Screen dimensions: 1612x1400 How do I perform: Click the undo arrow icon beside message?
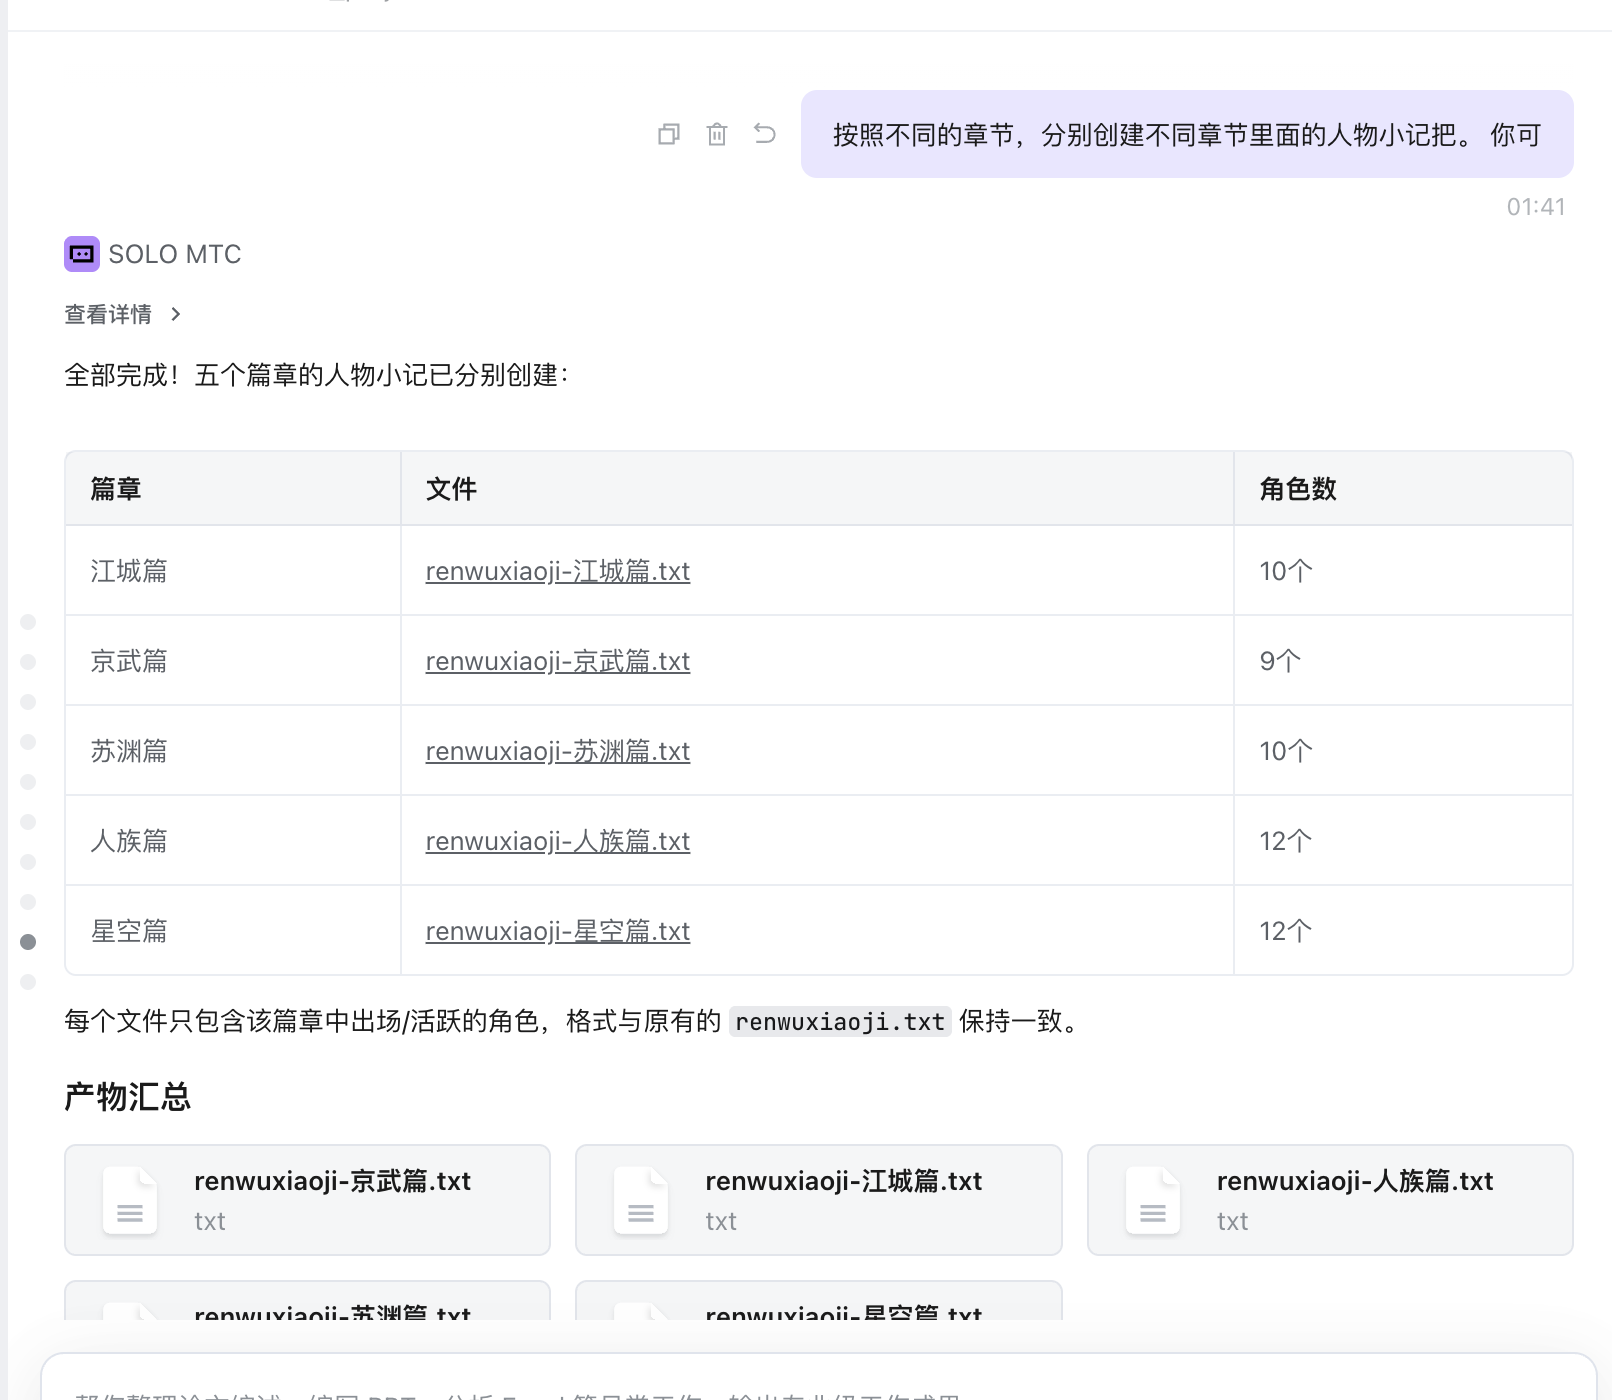click(765, 134)
